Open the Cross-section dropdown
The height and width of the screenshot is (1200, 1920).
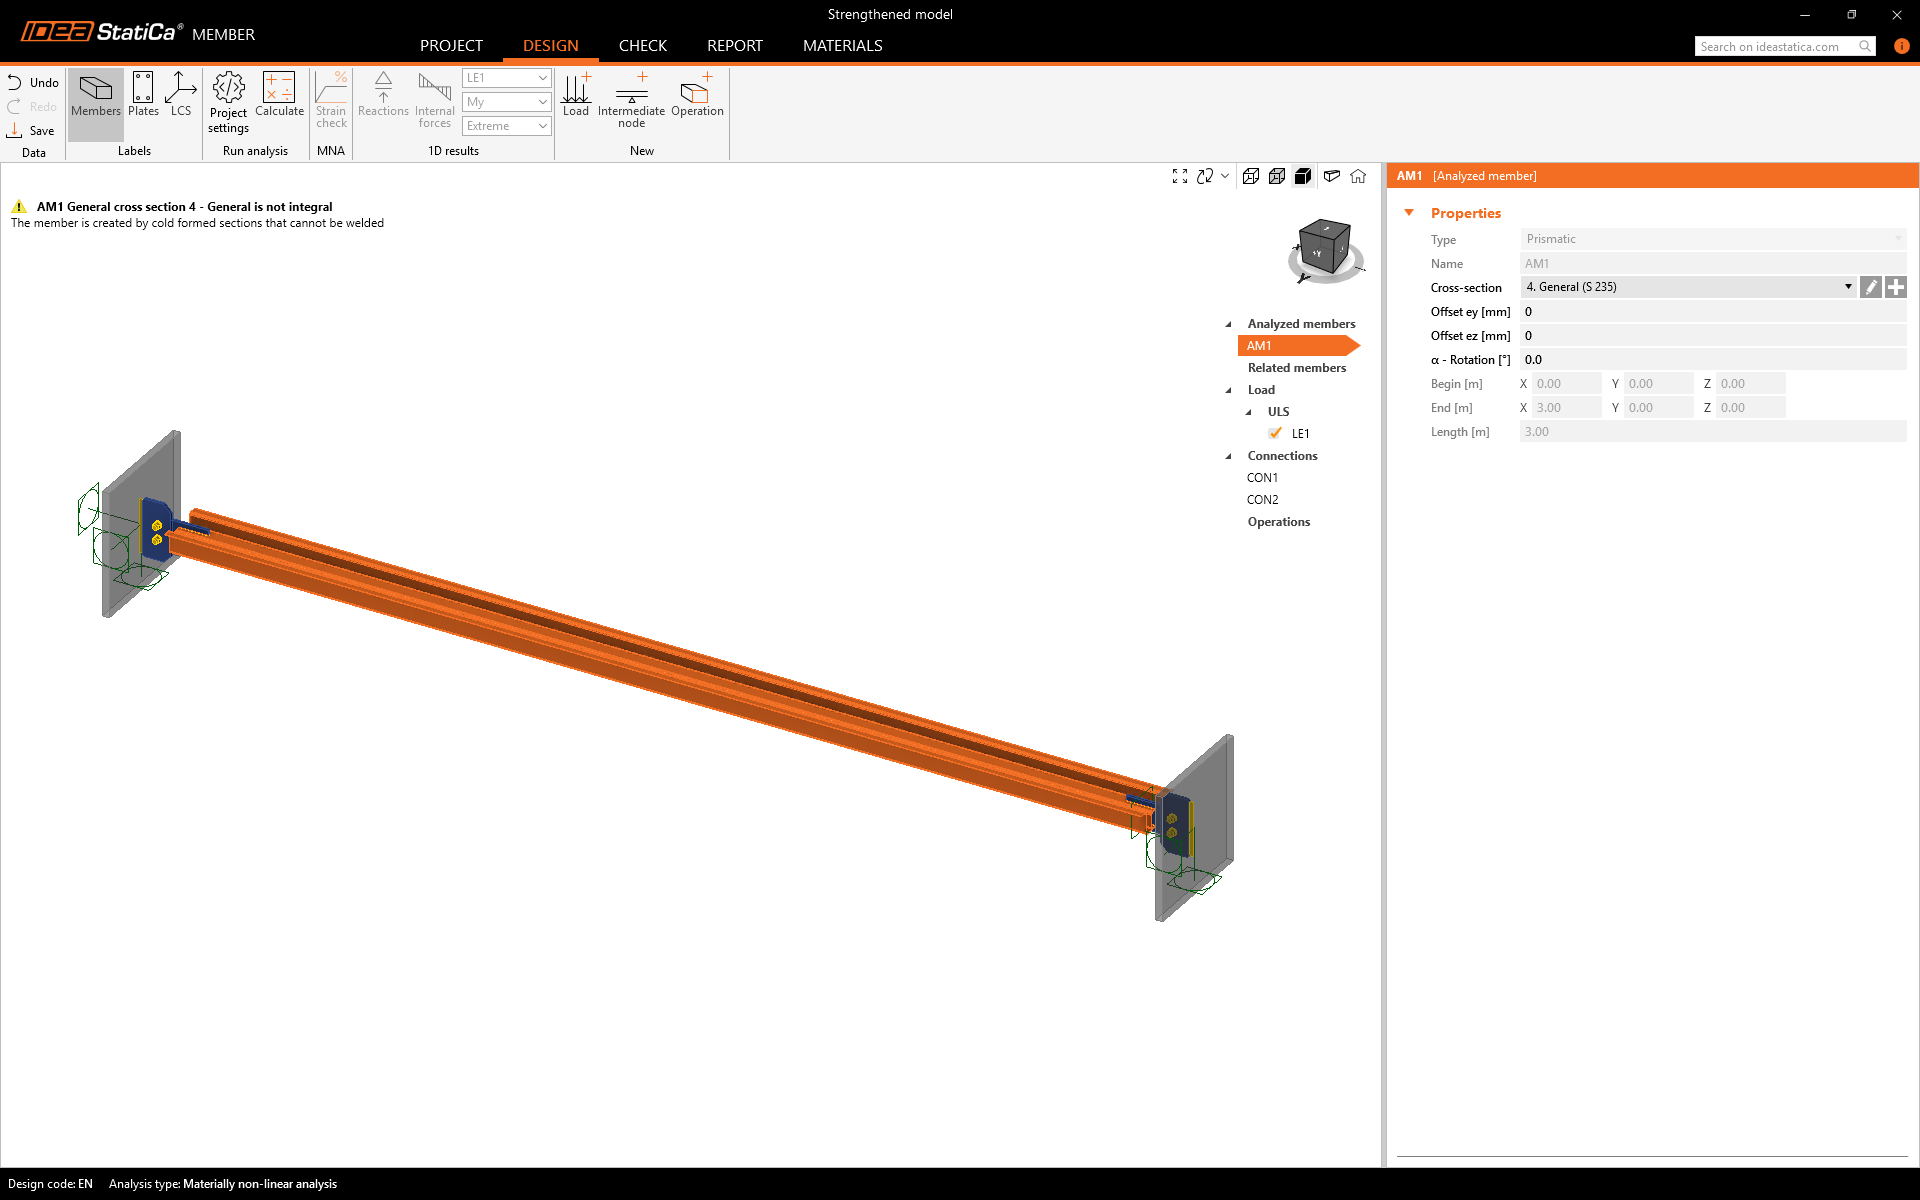[1847, 287]
